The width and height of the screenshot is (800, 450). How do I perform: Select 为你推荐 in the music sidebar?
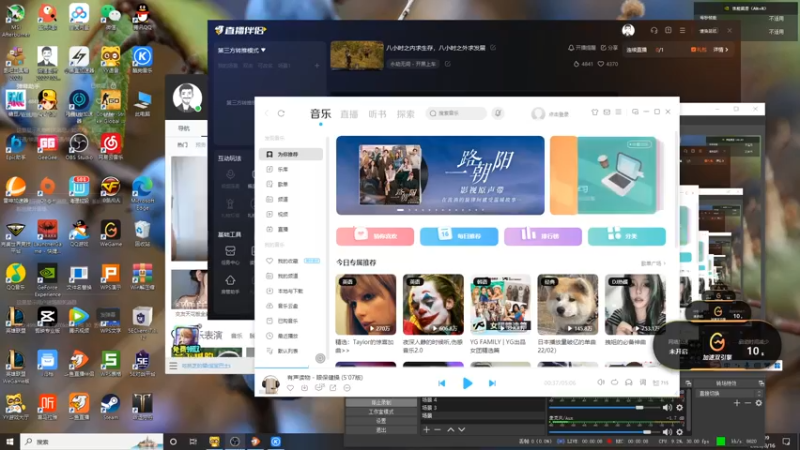[291, 154]
